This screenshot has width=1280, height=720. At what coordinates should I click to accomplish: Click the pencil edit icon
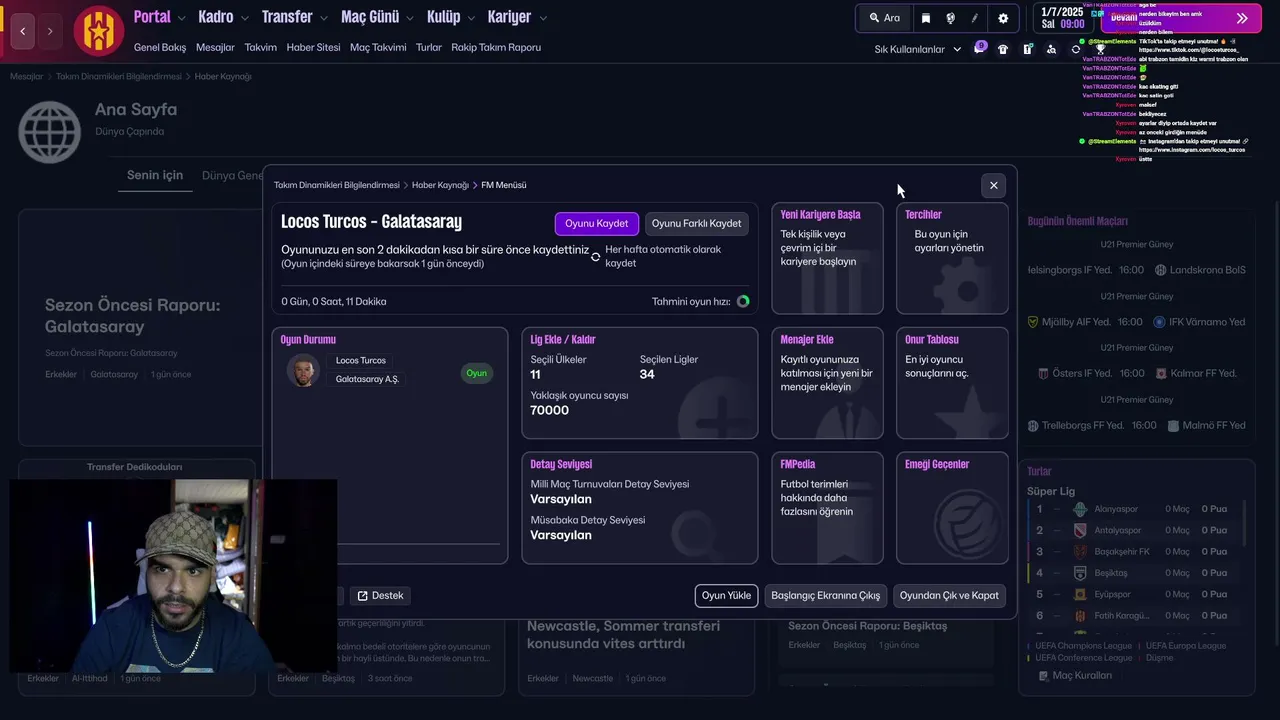pos(975,18)
